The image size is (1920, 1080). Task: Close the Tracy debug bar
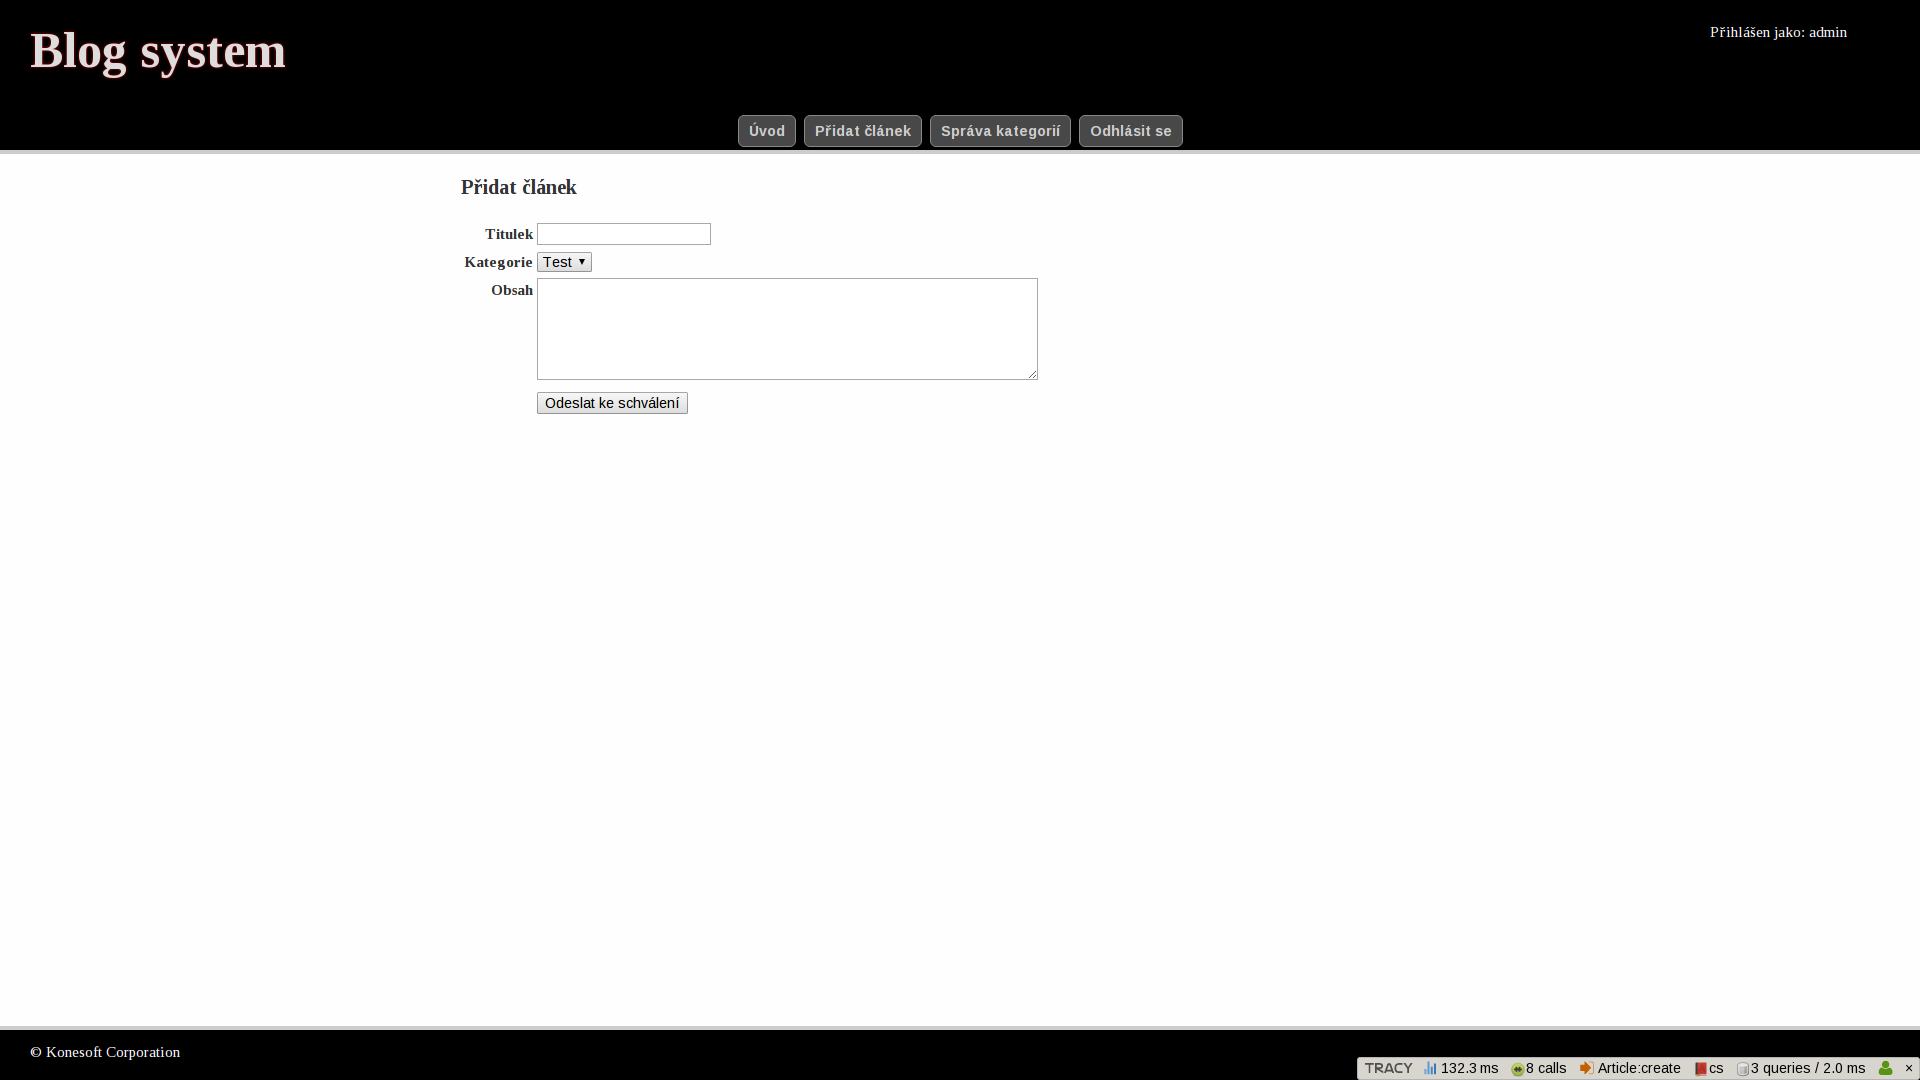click(1908, 1068)
